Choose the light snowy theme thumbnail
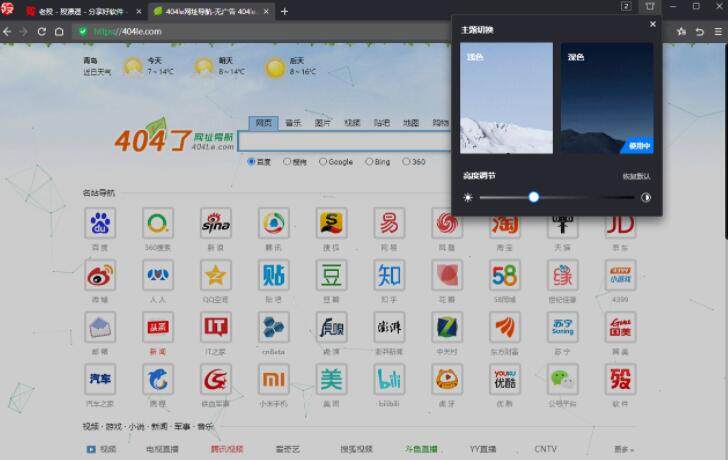Viewport: 728px width, 460px height. click(x=506, y=98)
